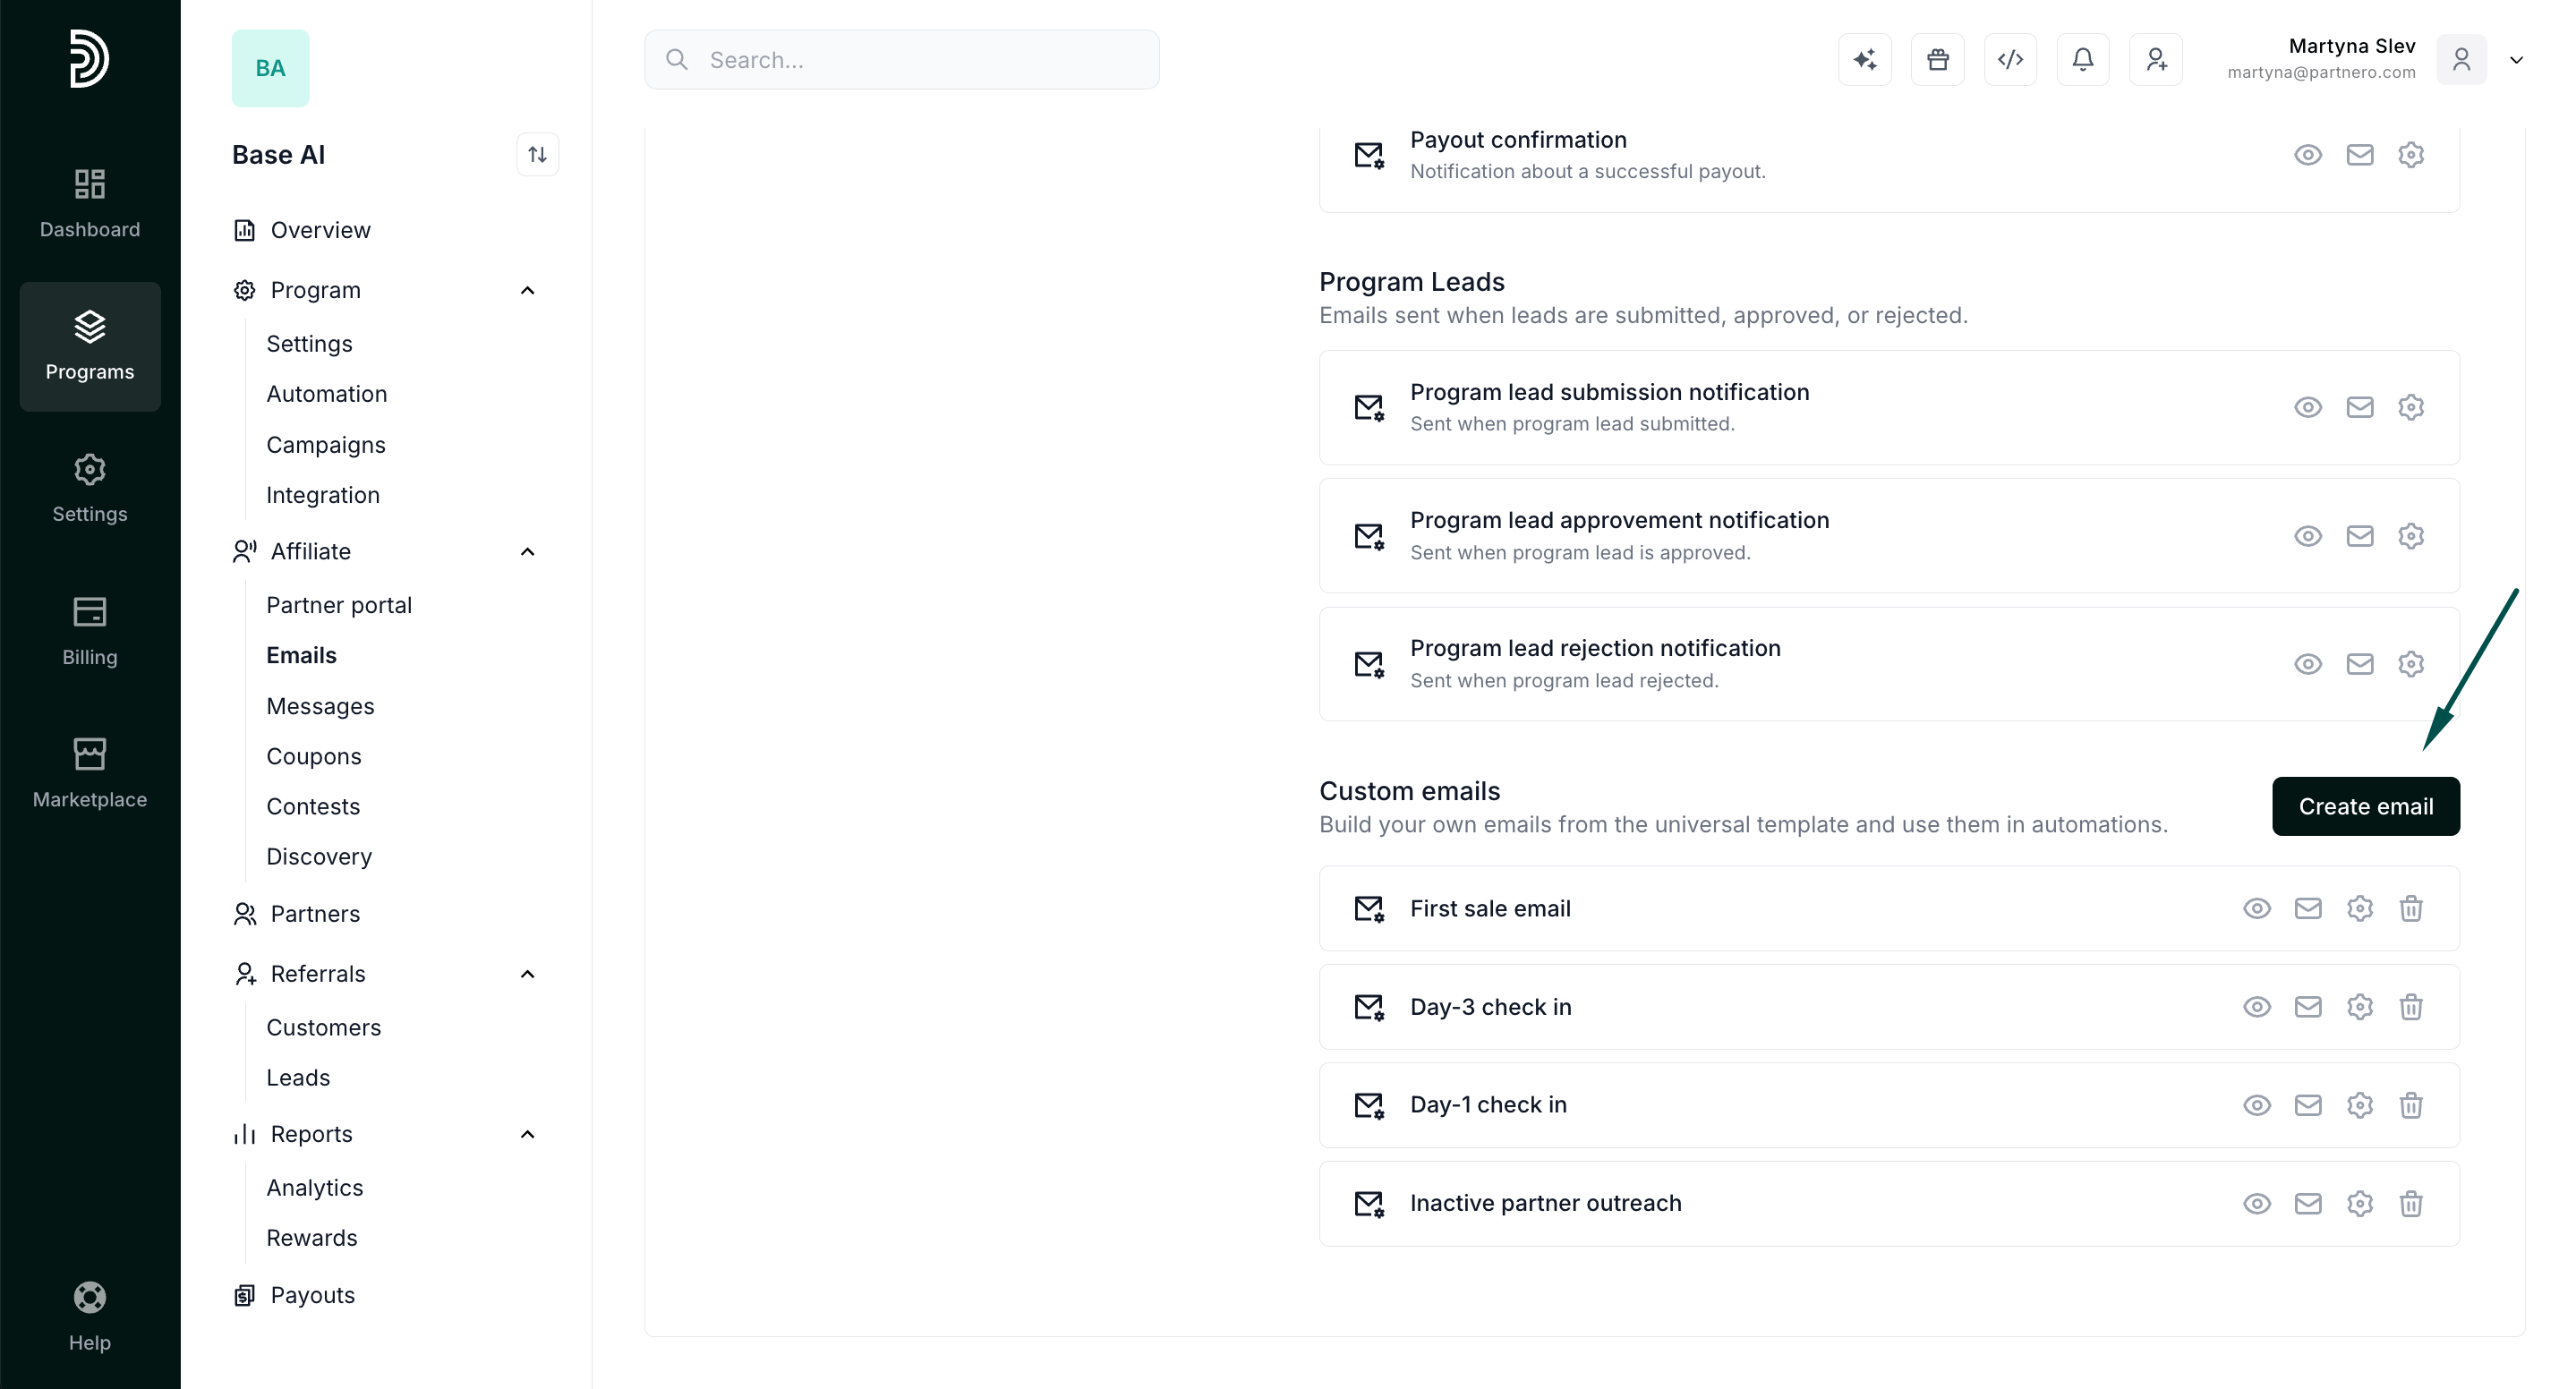This screenshot has height=1389, width=2576.
Task: Open the developer code icon in header
Action: pos(2010,60)
